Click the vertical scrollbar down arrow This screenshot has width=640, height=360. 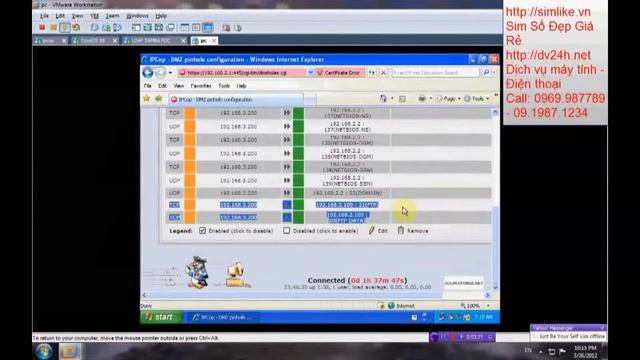pyautogui.click(x=495, y=287)
